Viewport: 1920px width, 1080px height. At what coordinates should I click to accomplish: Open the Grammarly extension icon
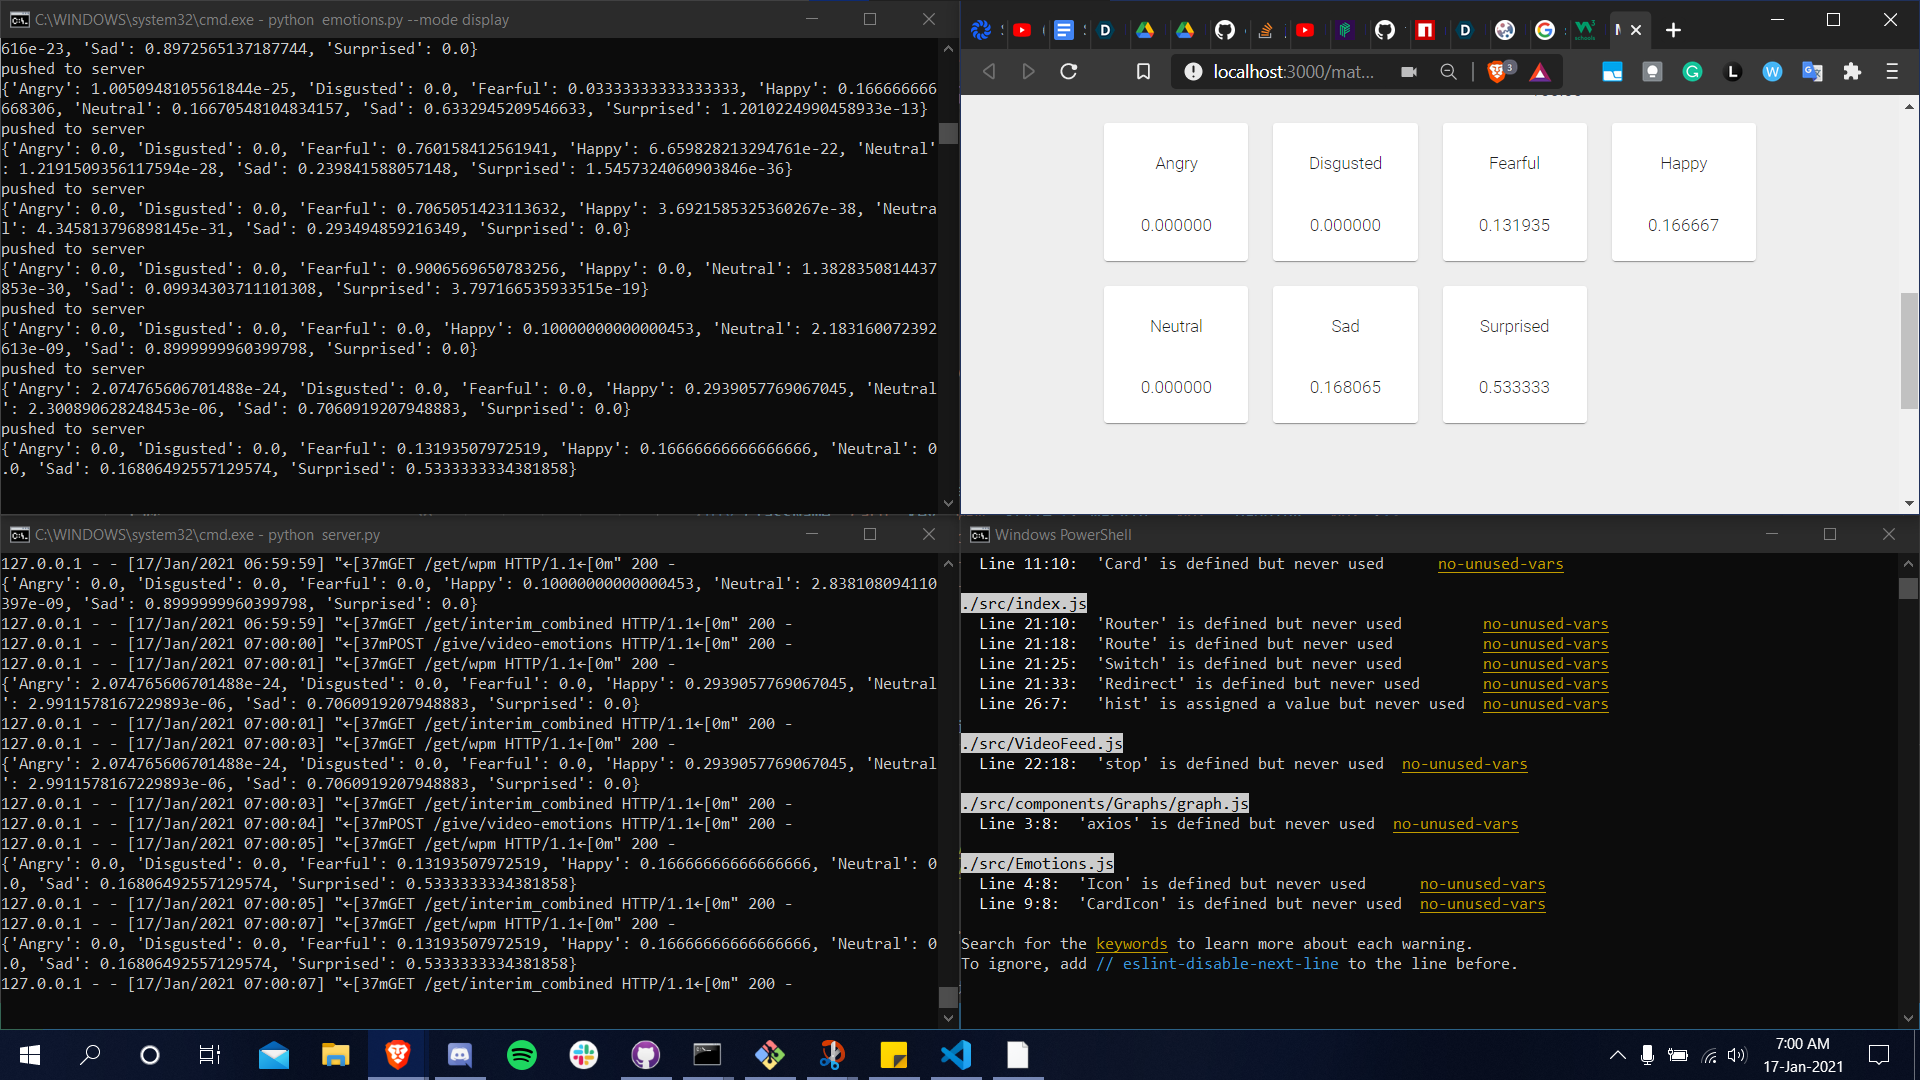click(x=1692, y=71)
